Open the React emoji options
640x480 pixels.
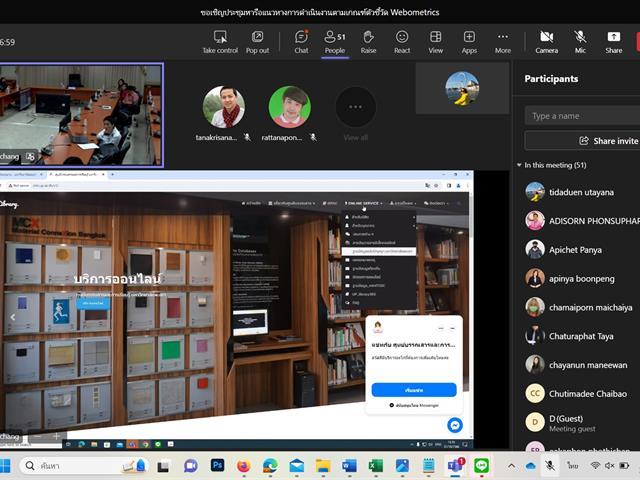pos(402,42)
